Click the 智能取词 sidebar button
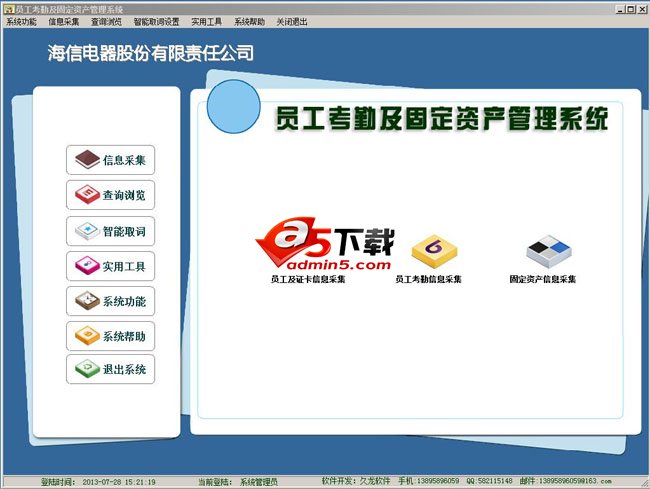Screen dimensions: 650x489 (x=110, y=231)
